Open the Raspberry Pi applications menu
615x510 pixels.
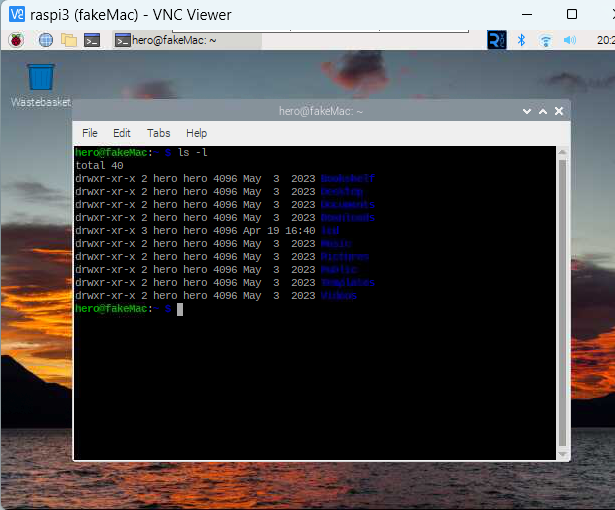click(x=15, y=40)
